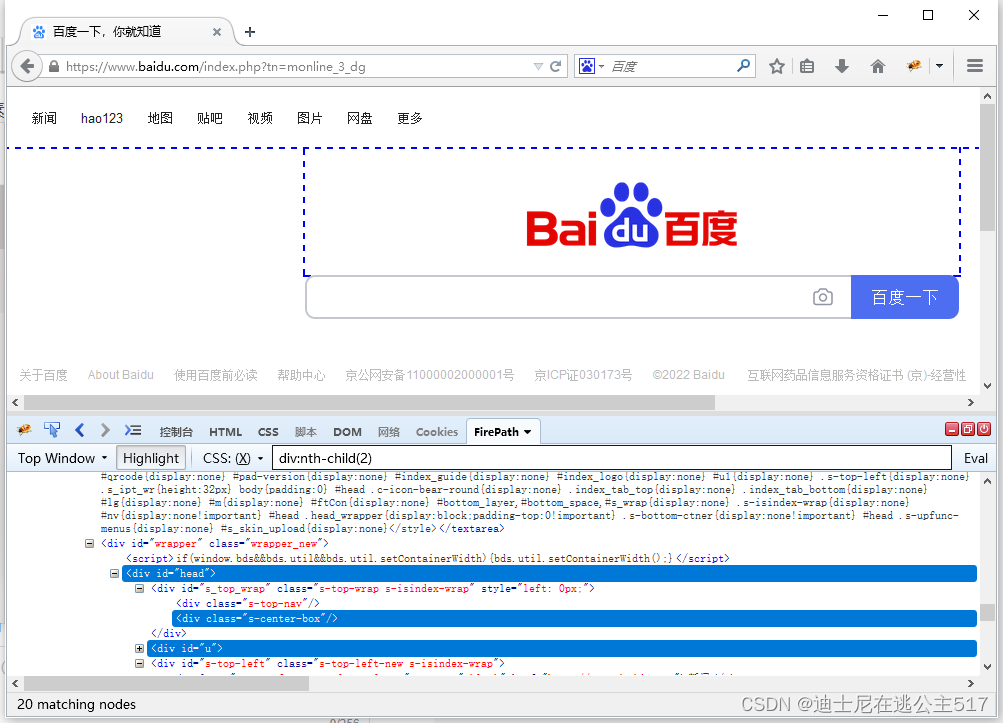Show bookmarks list icon
The width and height of the screenshot is (1003, 723).
[807, 66]
